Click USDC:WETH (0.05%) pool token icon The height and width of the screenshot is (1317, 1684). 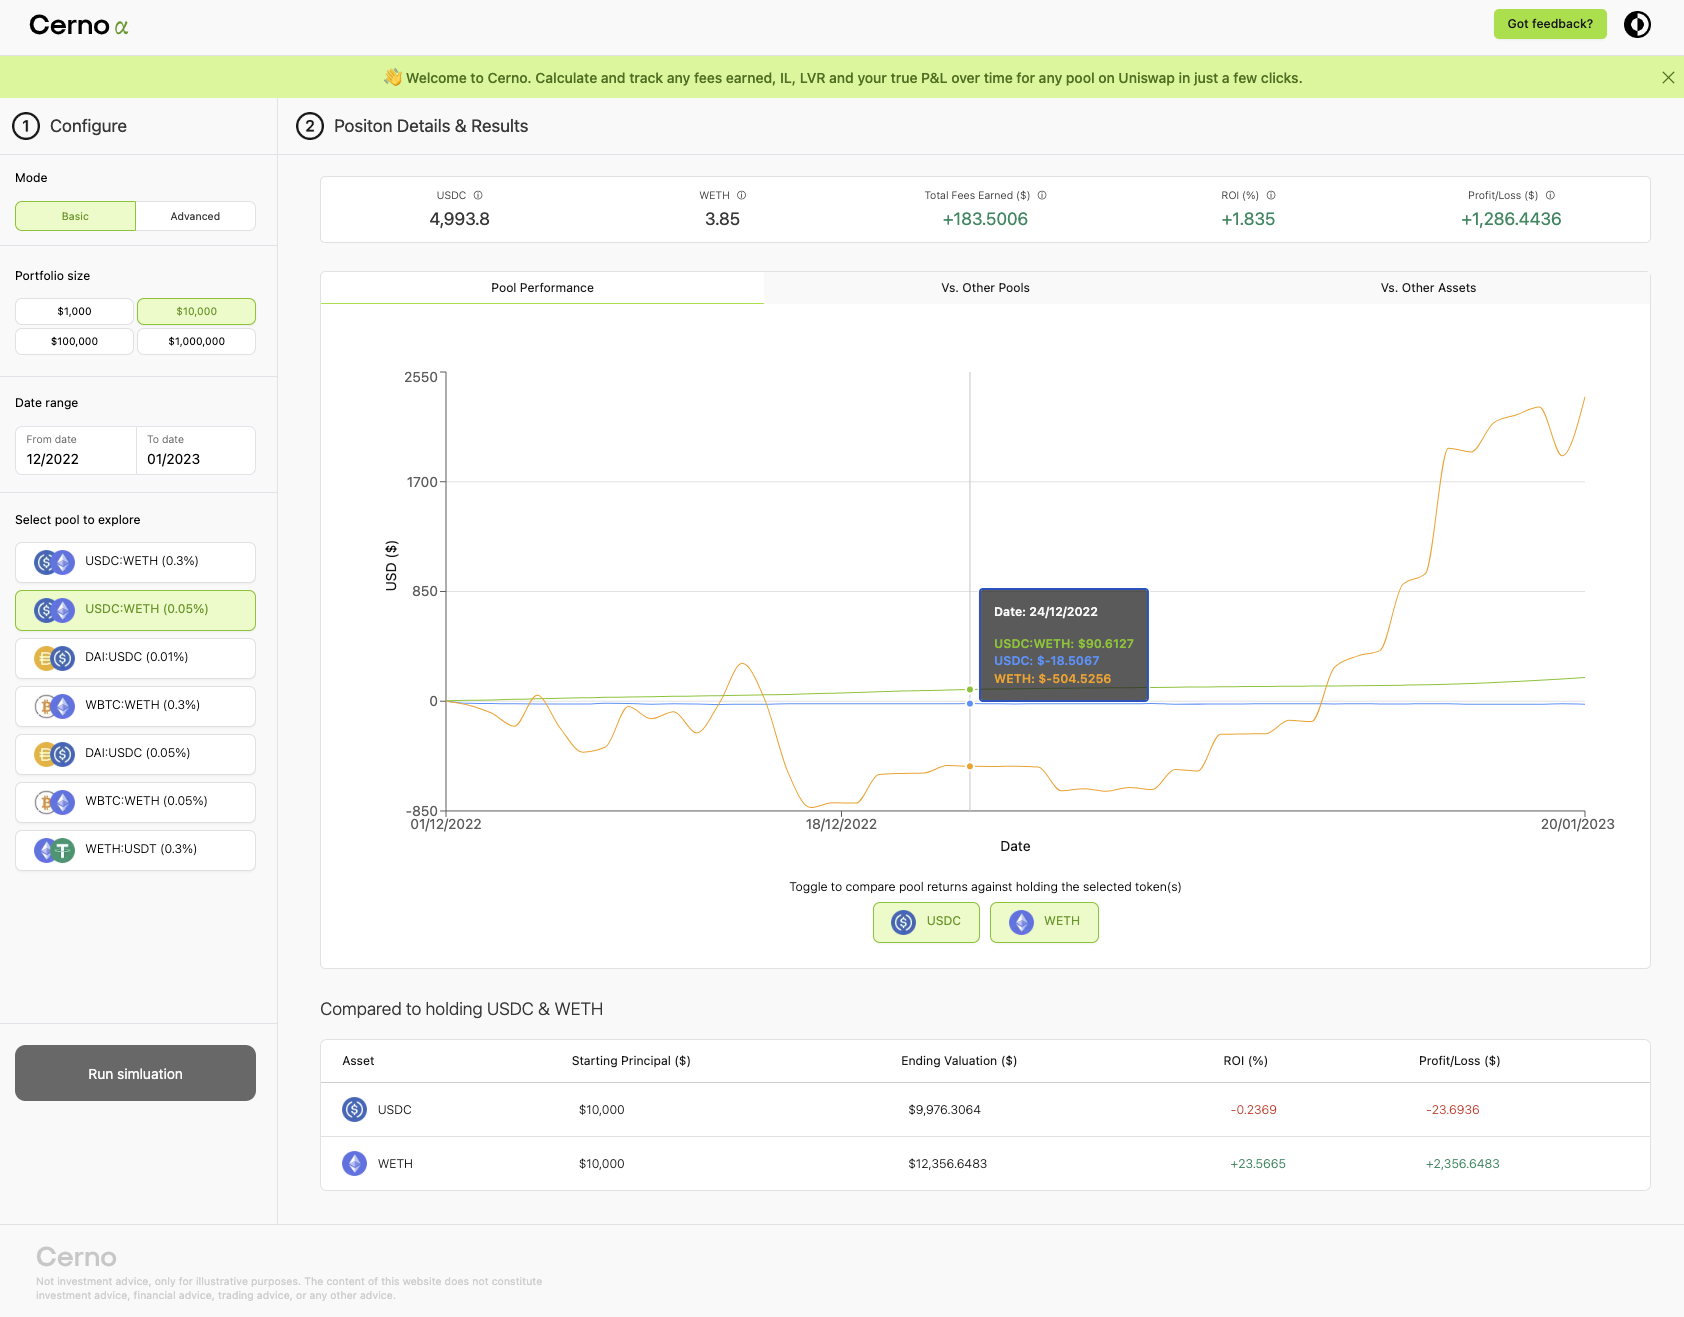(x=54, y=610)
